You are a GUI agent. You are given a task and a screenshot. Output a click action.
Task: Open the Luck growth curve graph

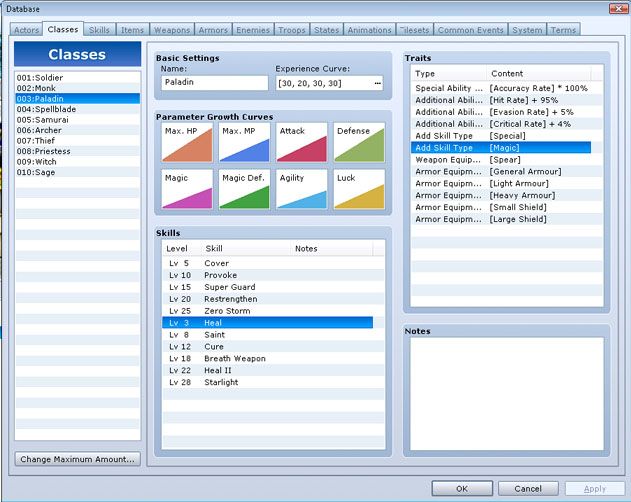(x=359, y=188)
